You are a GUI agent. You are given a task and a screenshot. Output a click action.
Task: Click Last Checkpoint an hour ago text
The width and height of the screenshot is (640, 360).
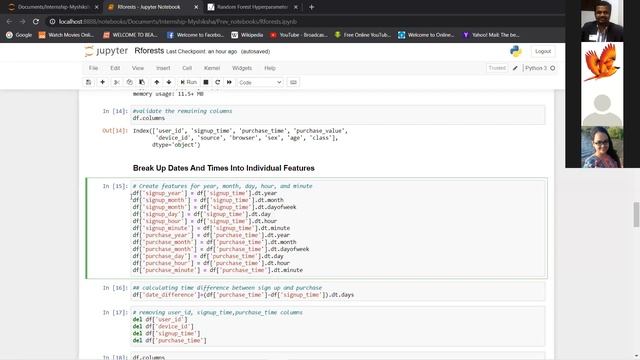pos(201,52)
